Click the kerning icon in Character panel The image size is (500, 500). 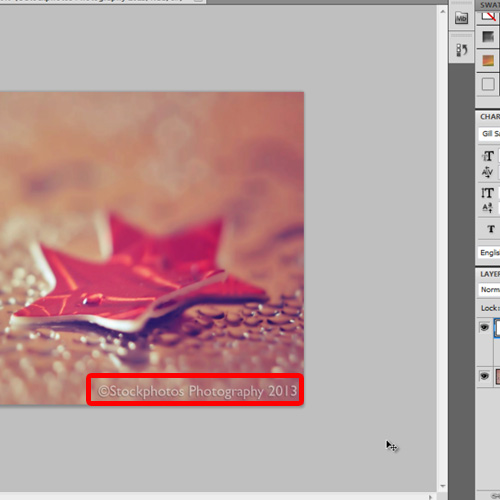[487, 172]
